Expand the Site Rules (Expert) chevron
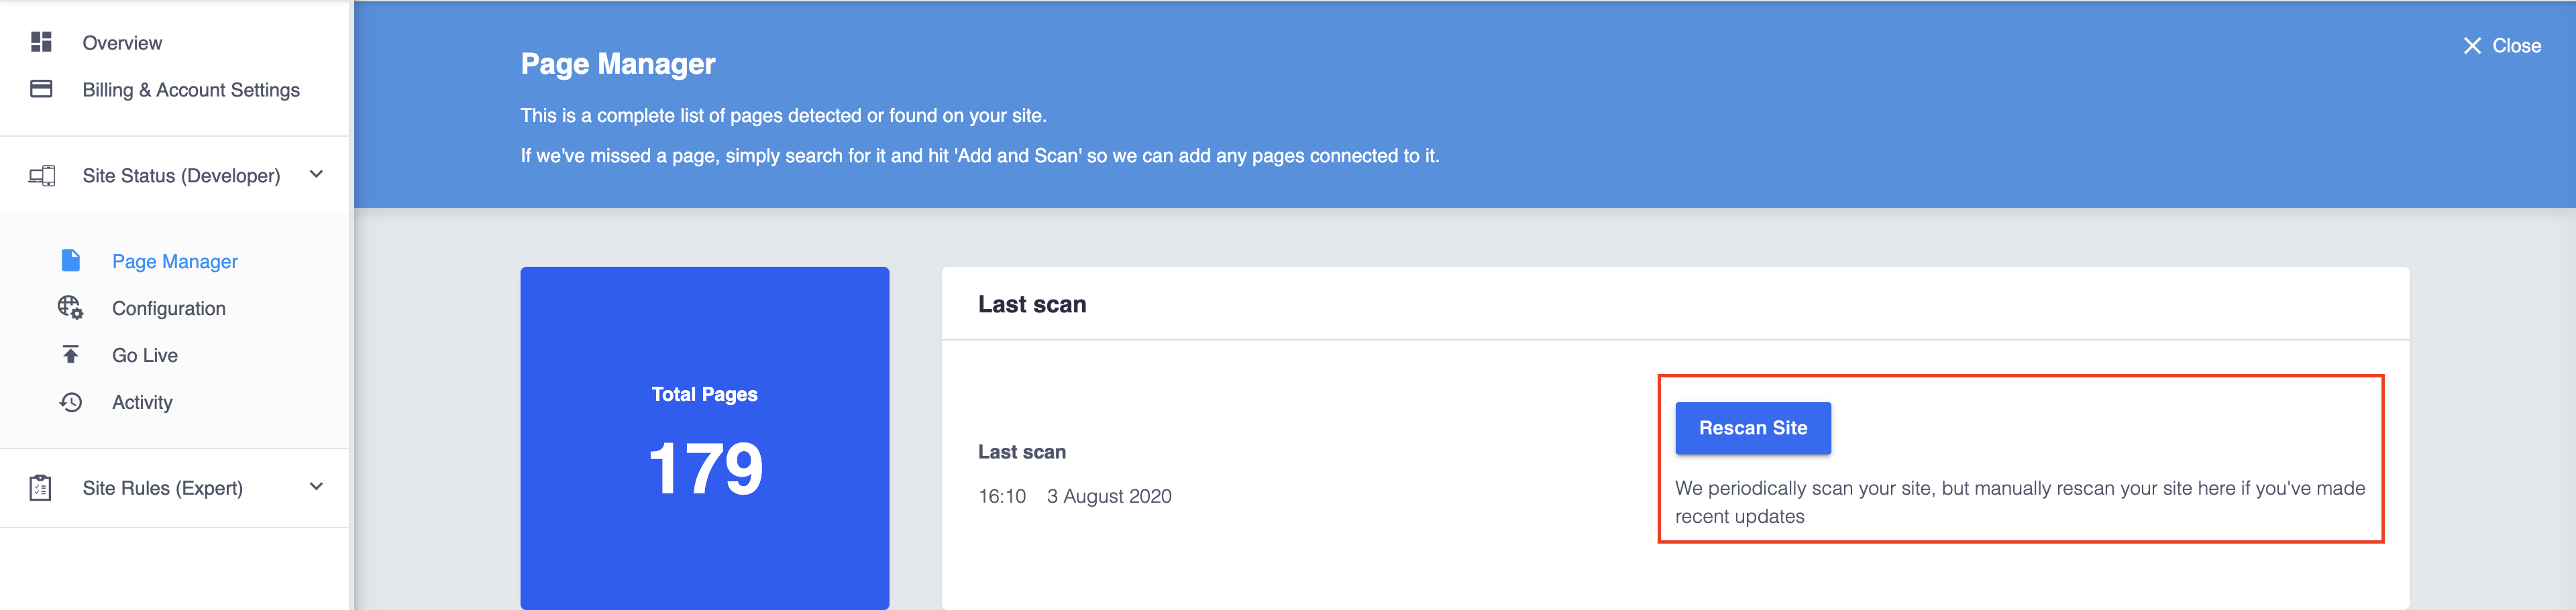Image resolution: width=2576 pixels, height=610 pixels. point(316,487)
